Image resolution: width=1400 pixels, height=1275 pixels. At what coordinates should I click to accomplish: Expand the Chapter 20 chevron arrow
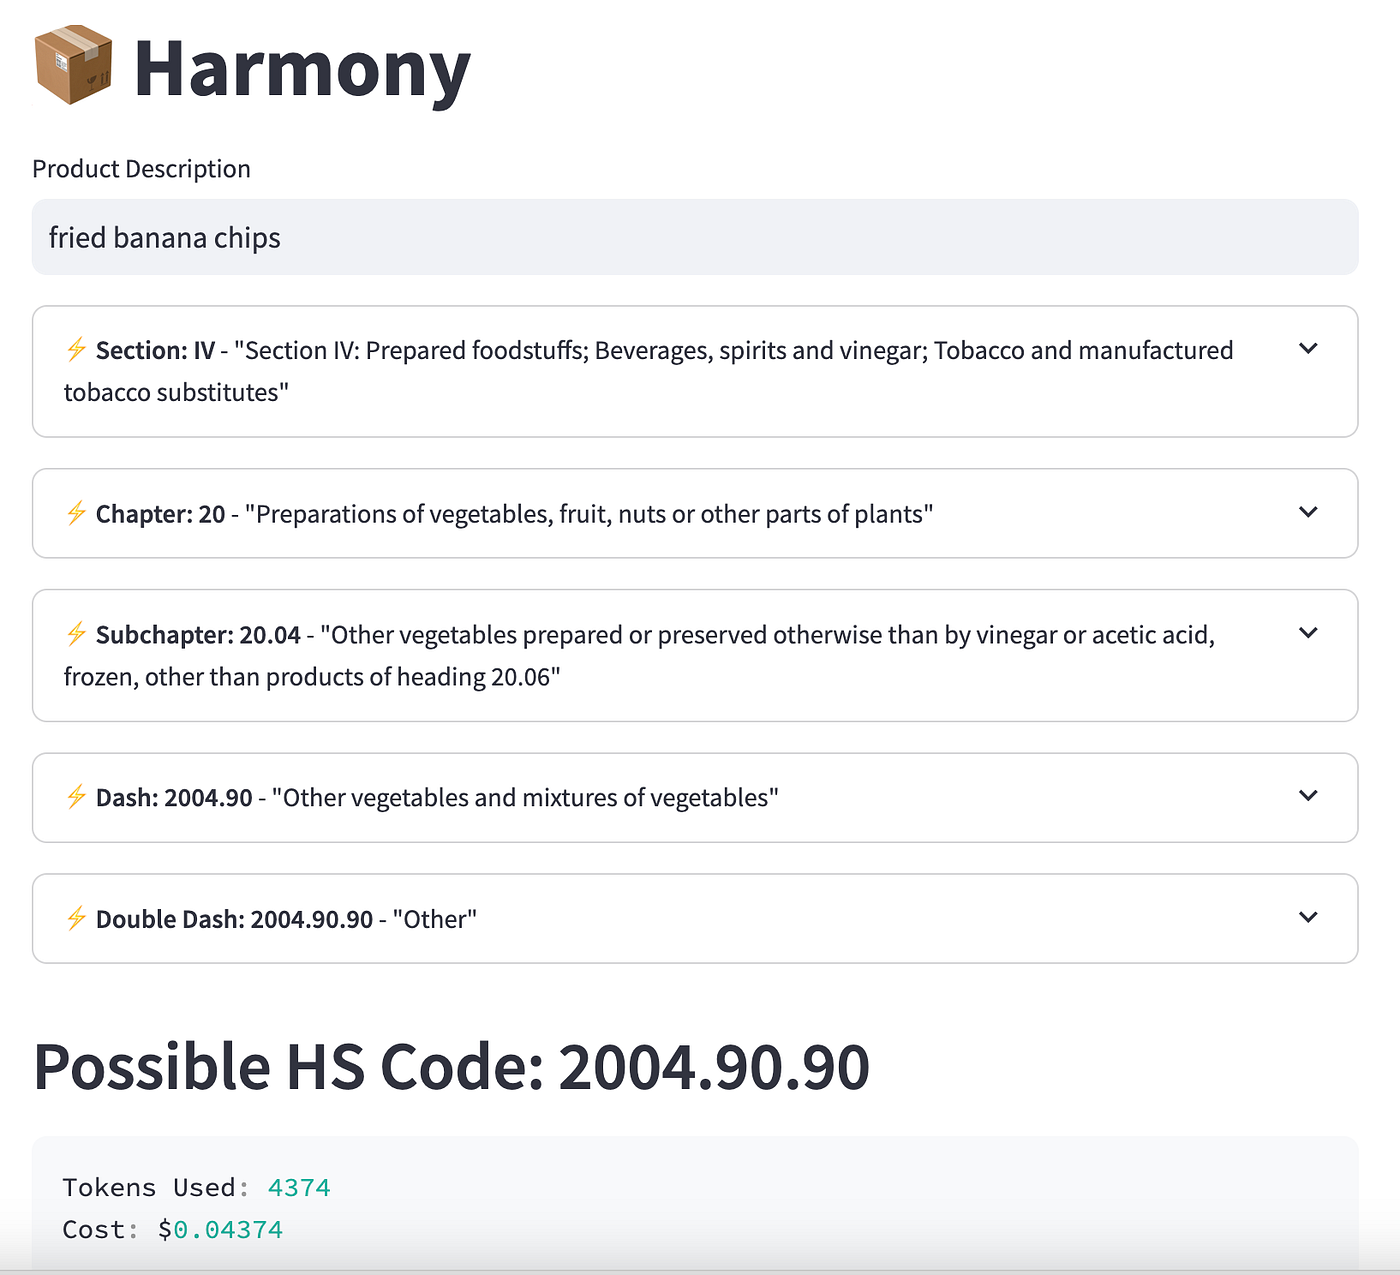point(1308,512)
